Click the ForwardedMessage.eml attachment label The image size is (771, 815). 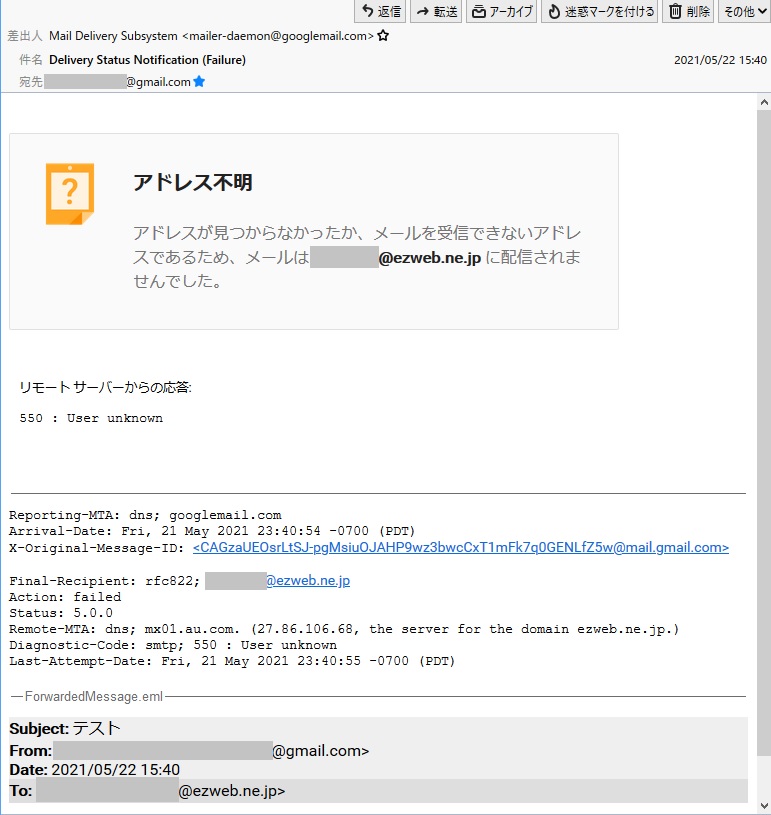click(x=87, y=696)
